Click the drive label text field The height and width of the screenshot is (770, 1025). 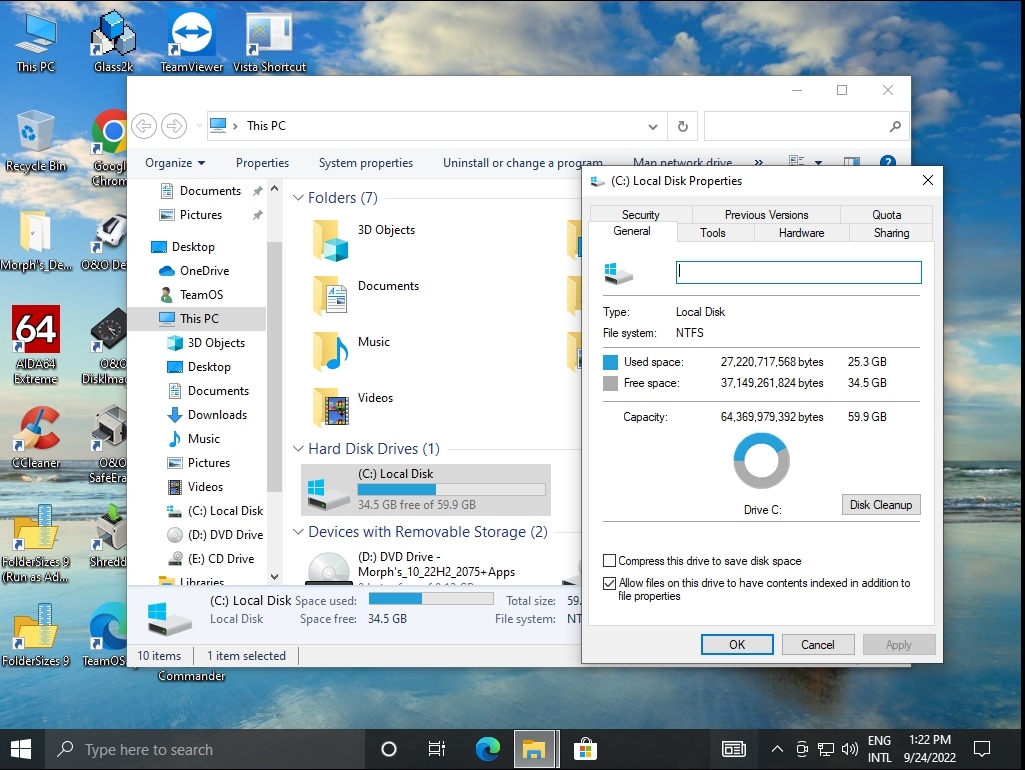click(798, 272)
